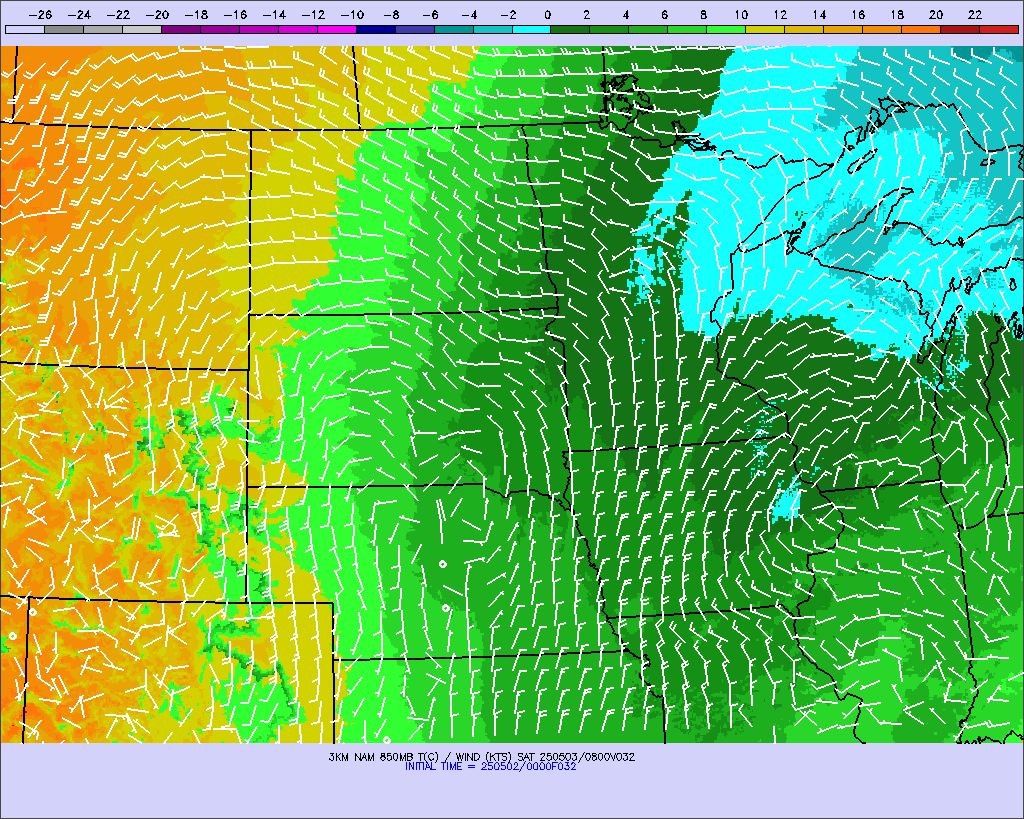Click the lavender swatch left of -26
The image size is (1024, 819).
coord(25,29)
